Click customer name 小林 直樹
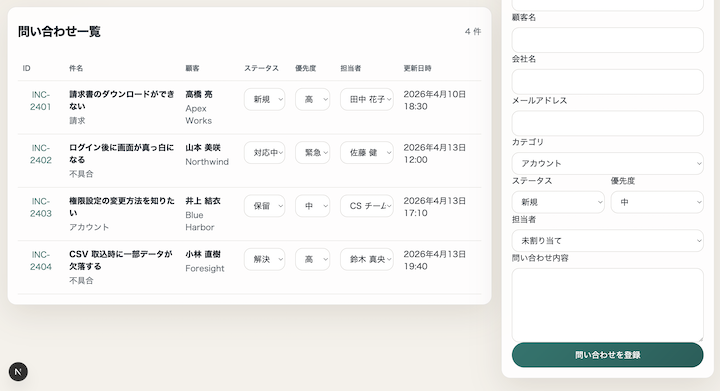720x391 pixels. pyautogui.click(x=203, y=254)
